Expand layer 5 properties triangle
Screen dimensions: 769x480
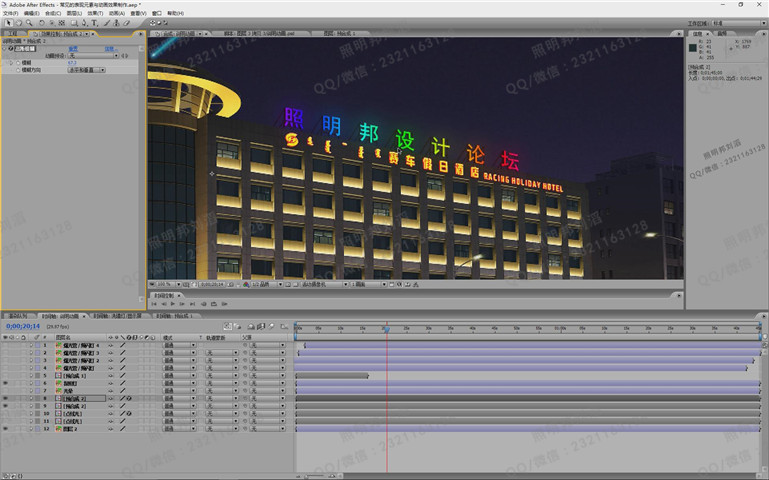pos(31,376)
